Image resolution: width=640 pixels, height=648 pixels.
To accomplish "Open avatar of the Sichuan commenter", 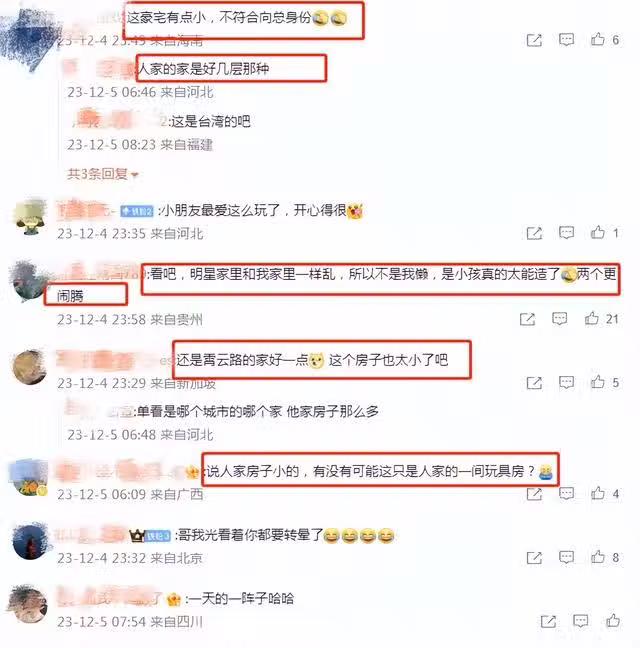I will click(27, 604).
